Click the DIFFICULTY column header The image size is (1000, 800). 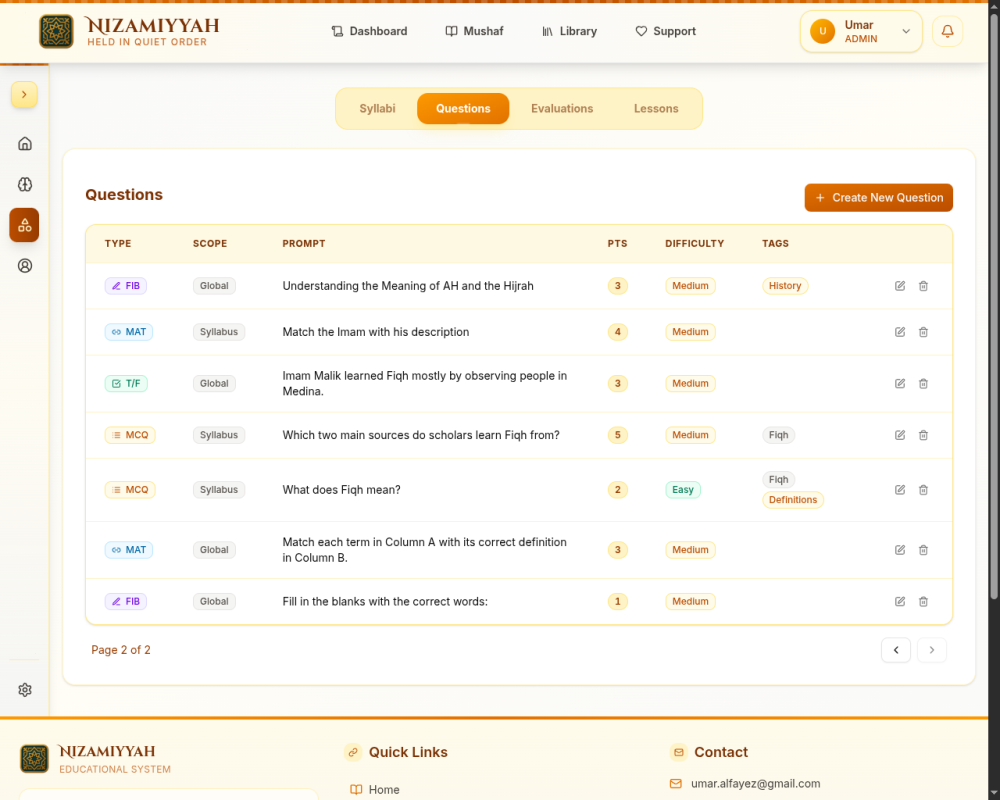tap(695, 244)
